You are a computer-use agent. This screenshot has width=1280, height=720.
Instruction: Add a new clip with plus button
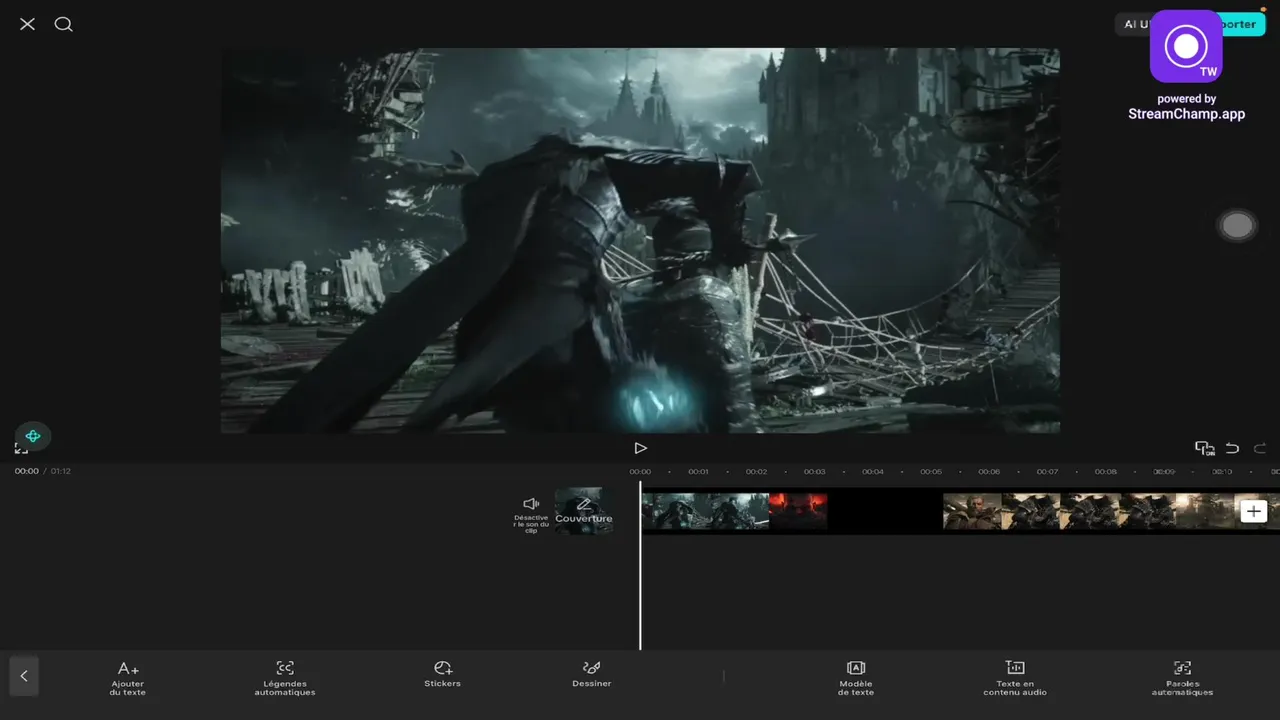tap(1254, 511)
